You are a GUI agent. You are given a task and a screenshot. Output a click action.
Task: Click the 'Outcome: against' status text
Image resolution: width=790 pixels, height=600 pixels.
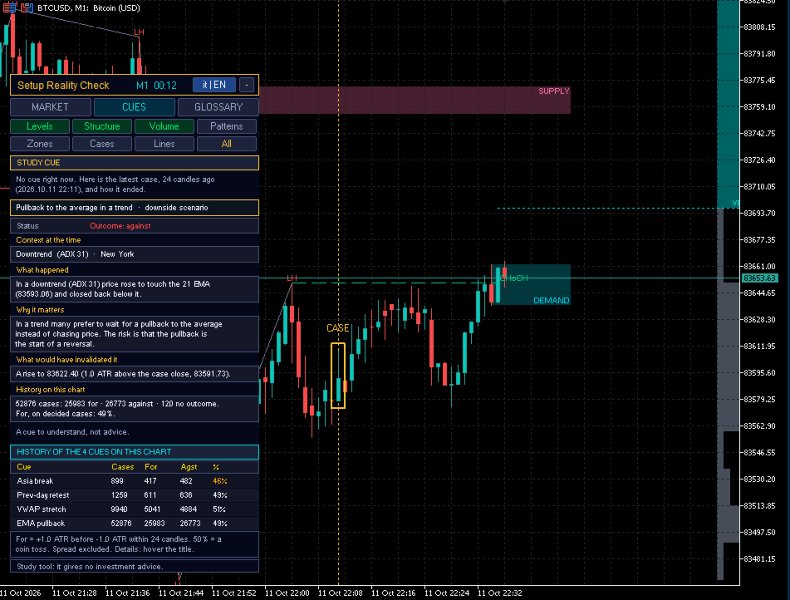coord(120,226)
